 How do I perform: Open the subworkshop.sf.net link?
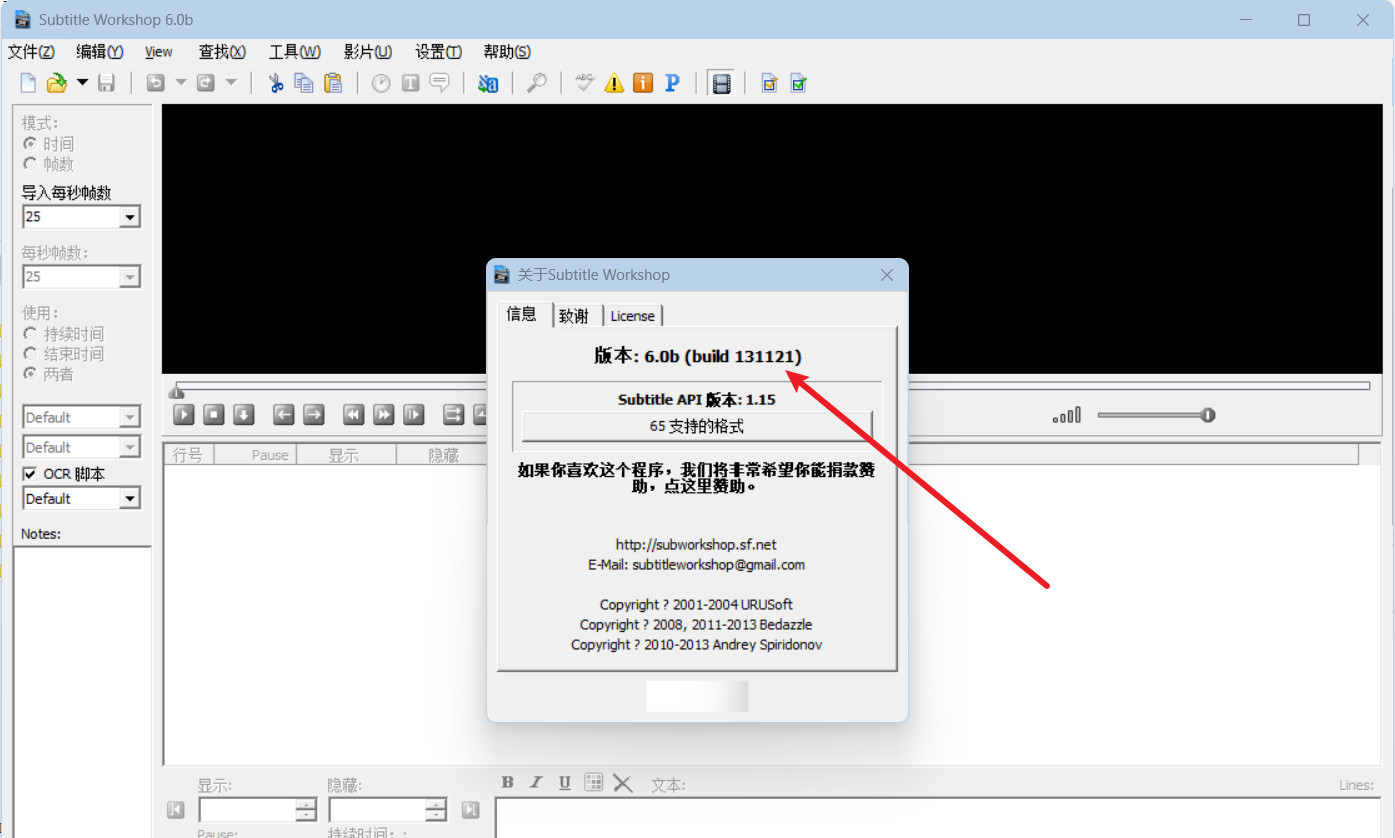click(x=696, y=545)
